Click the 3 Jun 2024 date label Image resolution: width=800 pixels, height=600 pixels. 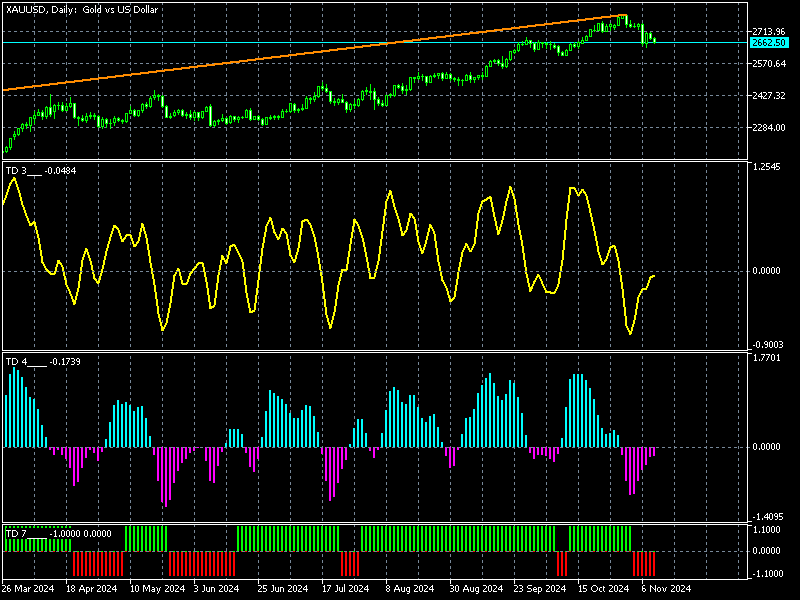coord(216,589)
